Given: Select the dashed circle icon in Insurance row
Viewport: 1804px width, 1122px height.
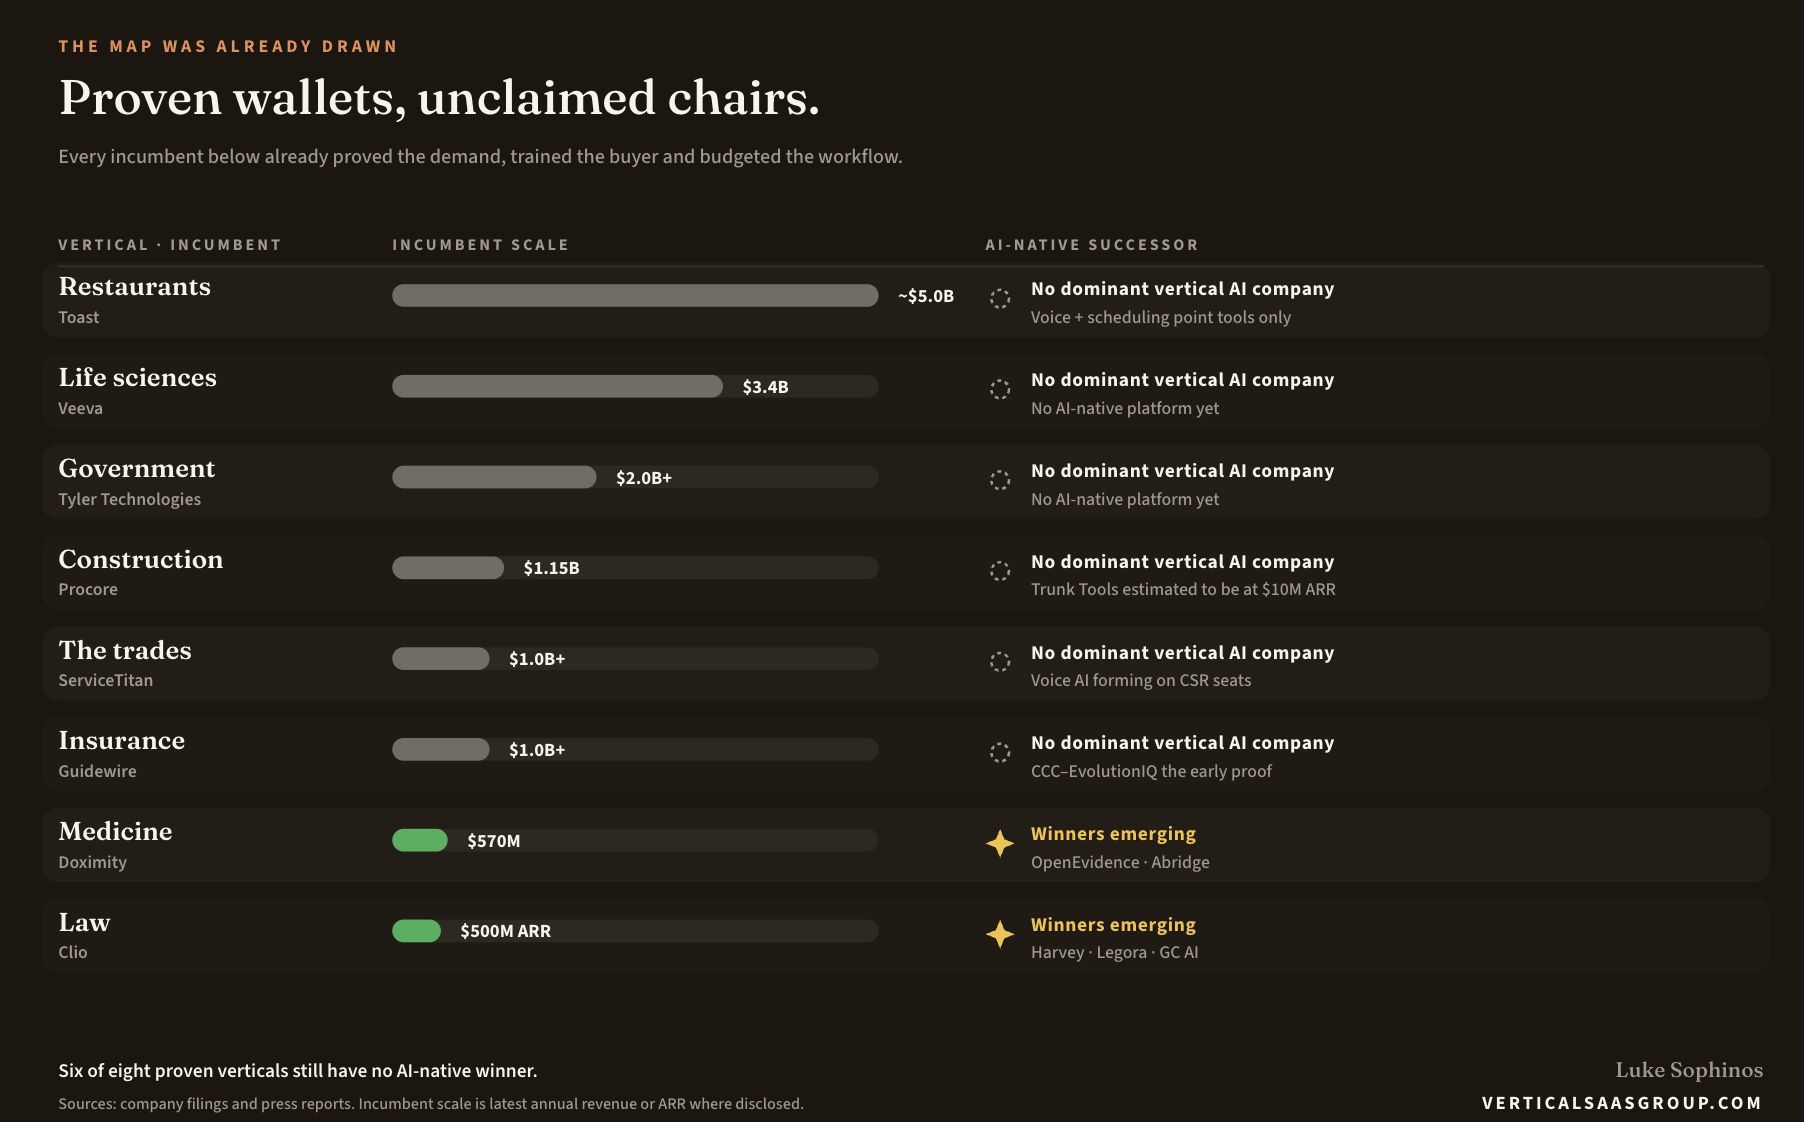Looking at the screenshot, I should tap(1000, 753).
